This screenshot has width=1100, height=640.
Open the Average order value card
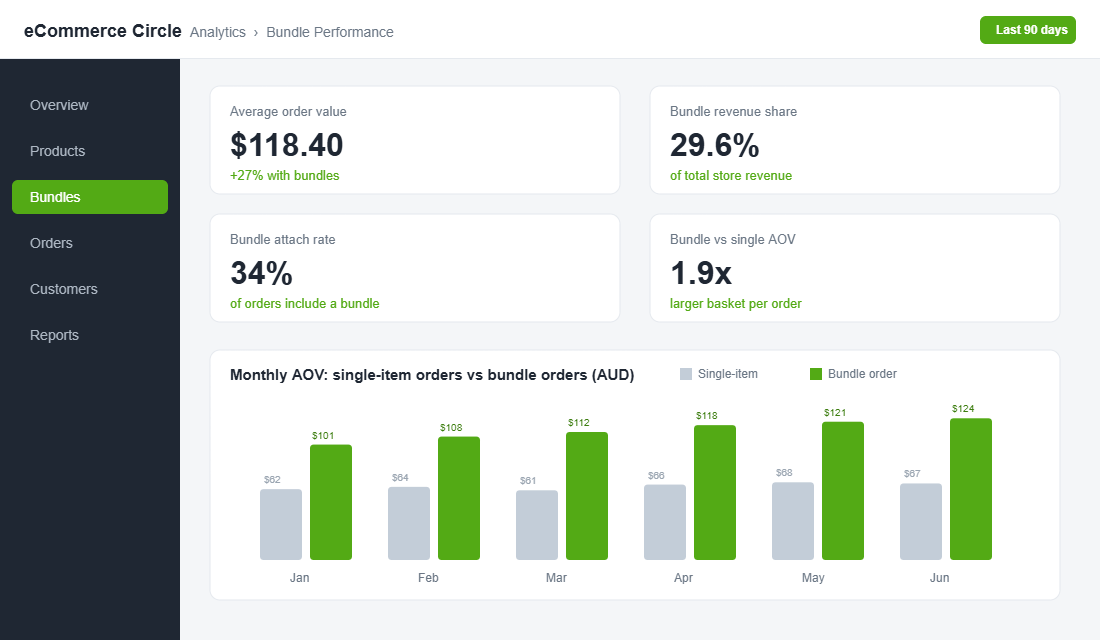[415, 140]
